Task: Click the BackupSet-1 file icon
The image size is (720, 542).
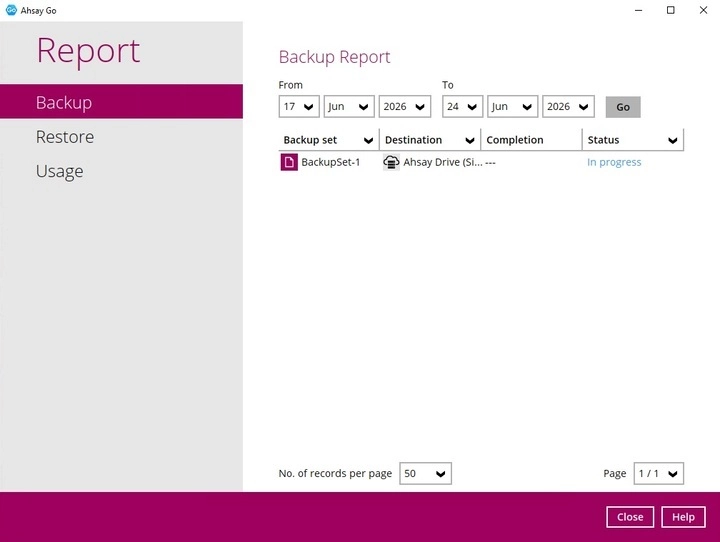Action: [289, 162]
